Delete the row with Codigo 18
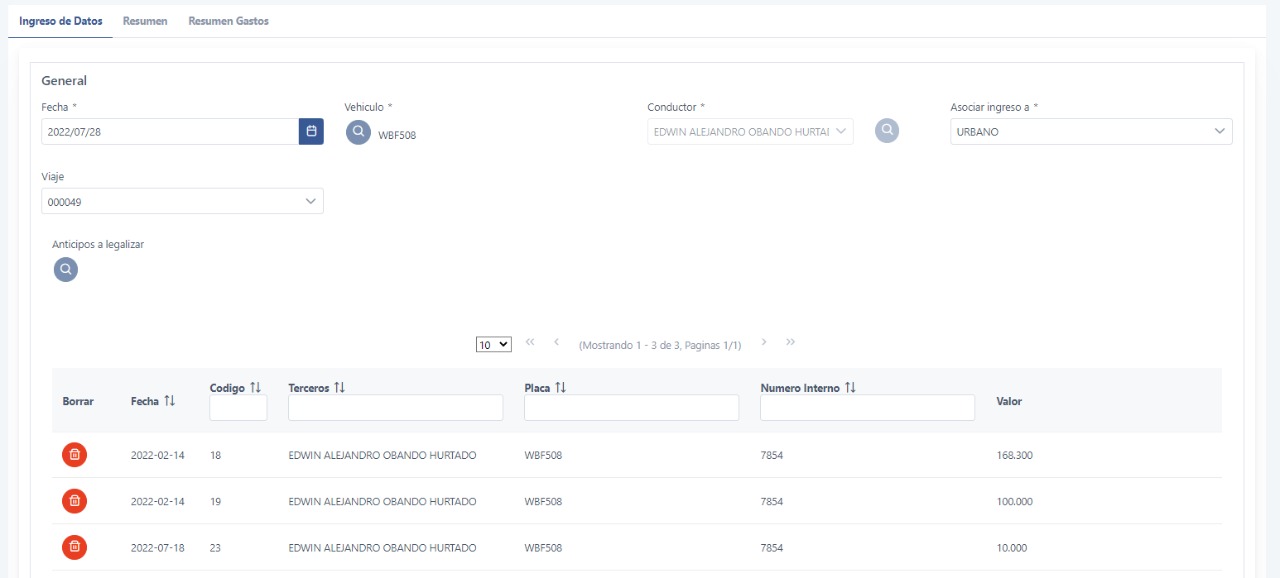Image resolution: width=1280 pixels, height=578 pixels. pos(74,455)
